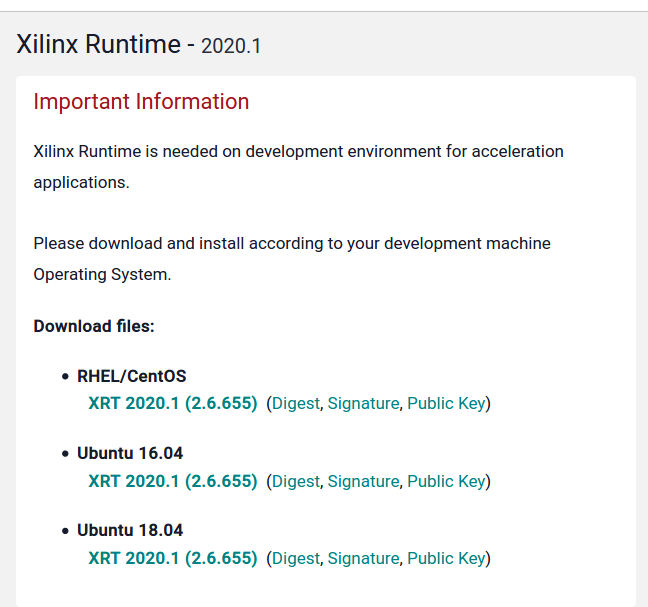Open Public Key link under RHEL/CentOS
Image resolution: width=648 pixels, height=607 pixels.
coord(446,403)
